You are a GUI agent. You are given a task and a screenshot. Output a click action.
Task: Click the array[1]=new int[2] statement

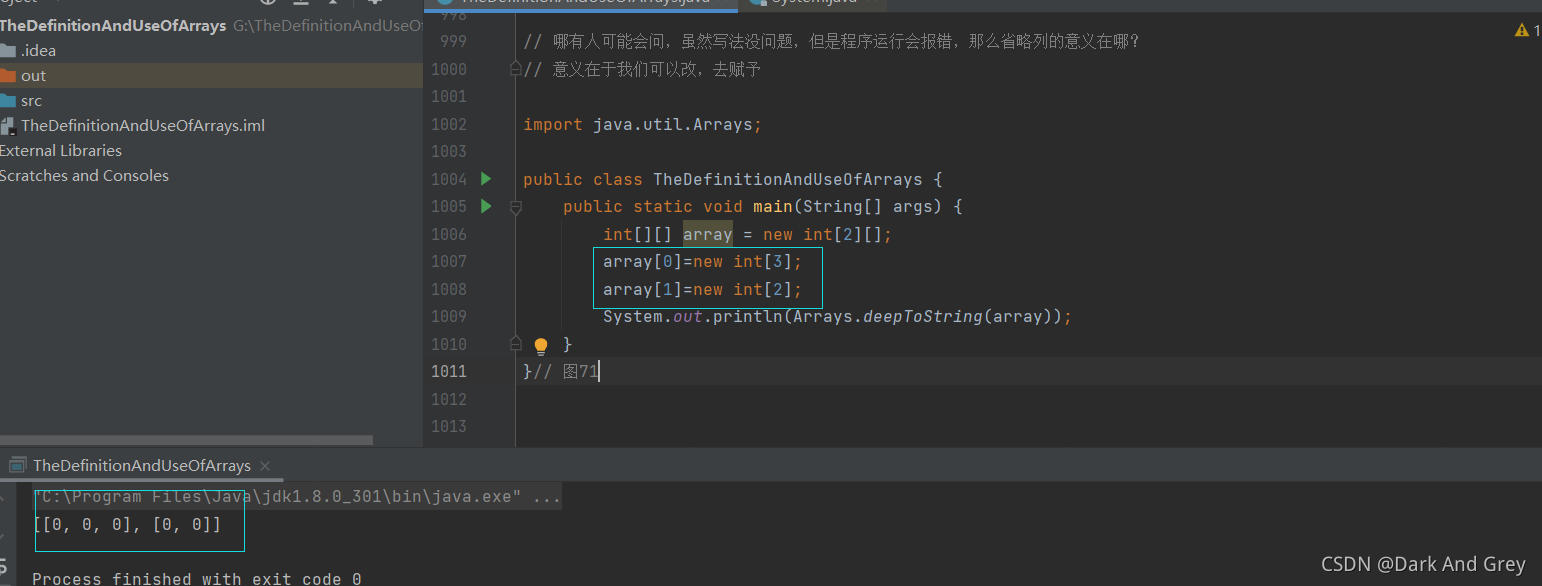(702, 289)
